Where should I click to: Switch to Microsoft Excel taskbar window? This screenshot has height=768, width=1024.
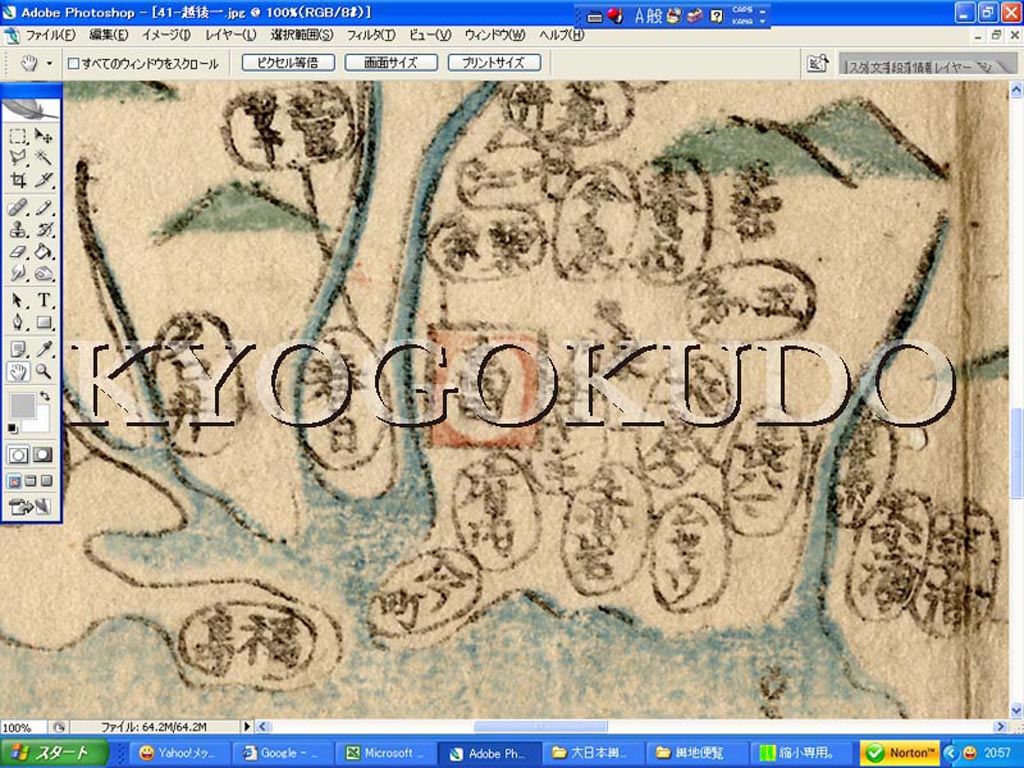pyautogui.click(x=385, y=753)
